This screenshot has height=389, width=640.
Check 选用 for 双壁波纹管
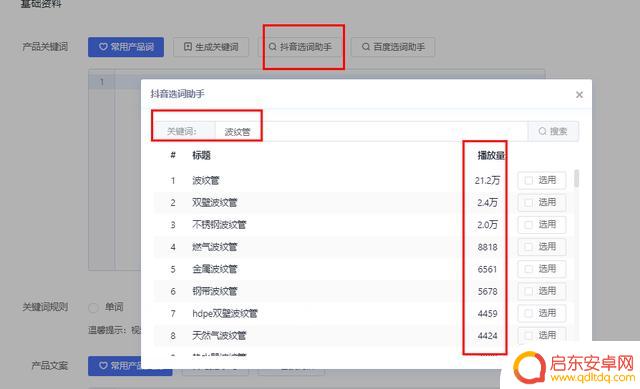pos(542,202)
